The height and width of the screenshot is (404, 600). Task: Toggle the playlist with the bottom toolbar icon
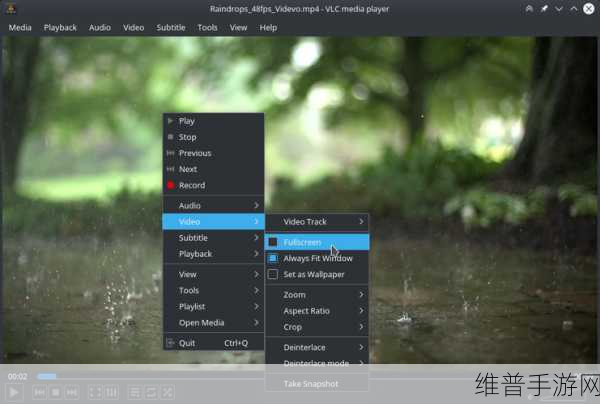135,392
